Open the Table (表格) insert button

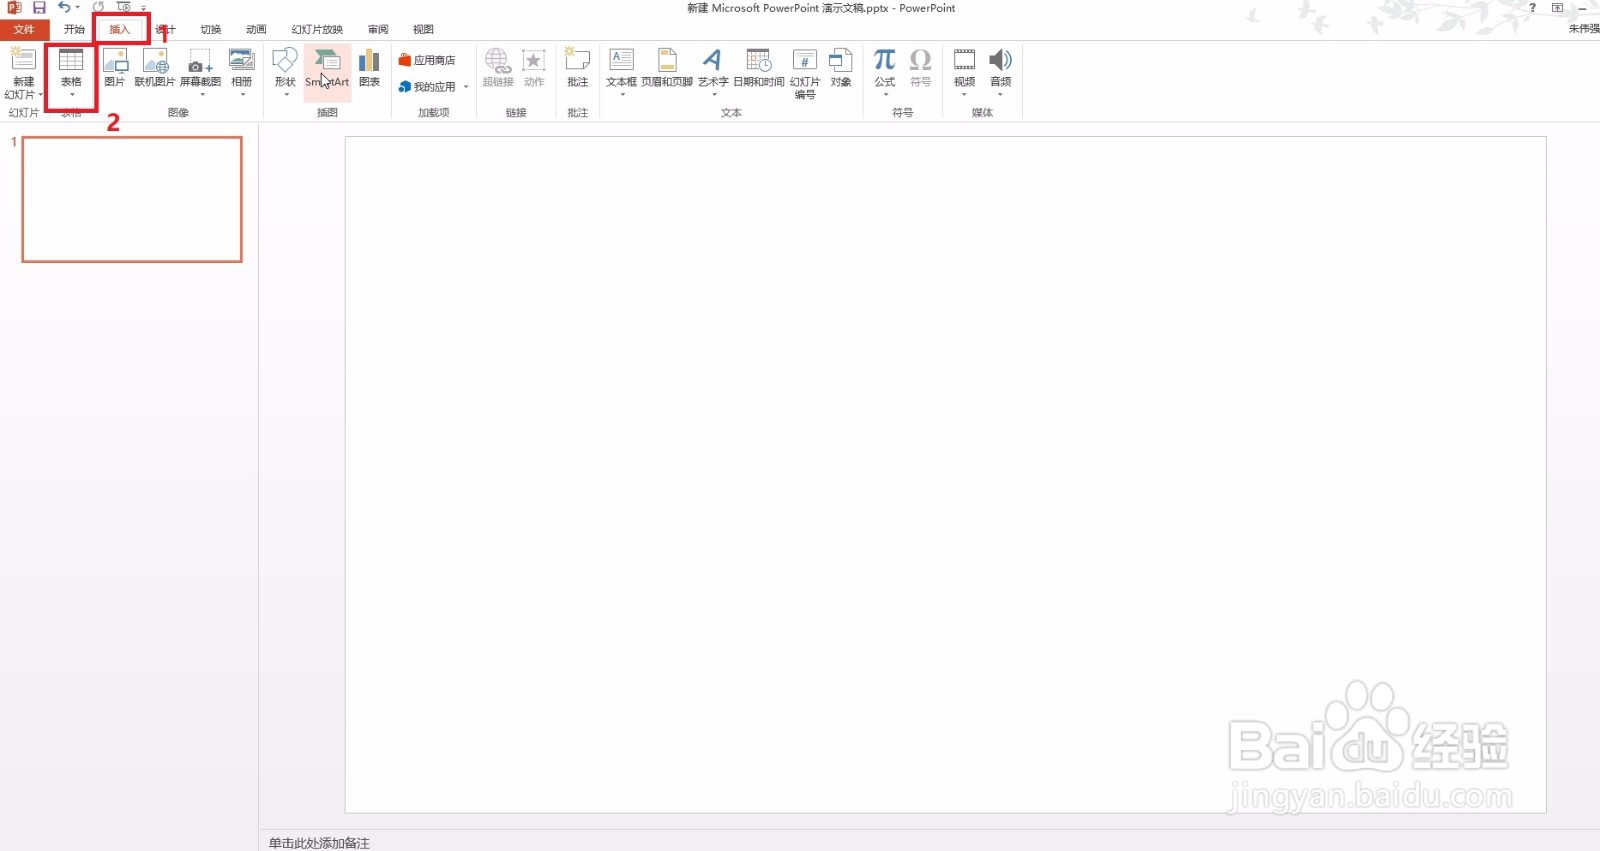[x=71, y=73]
